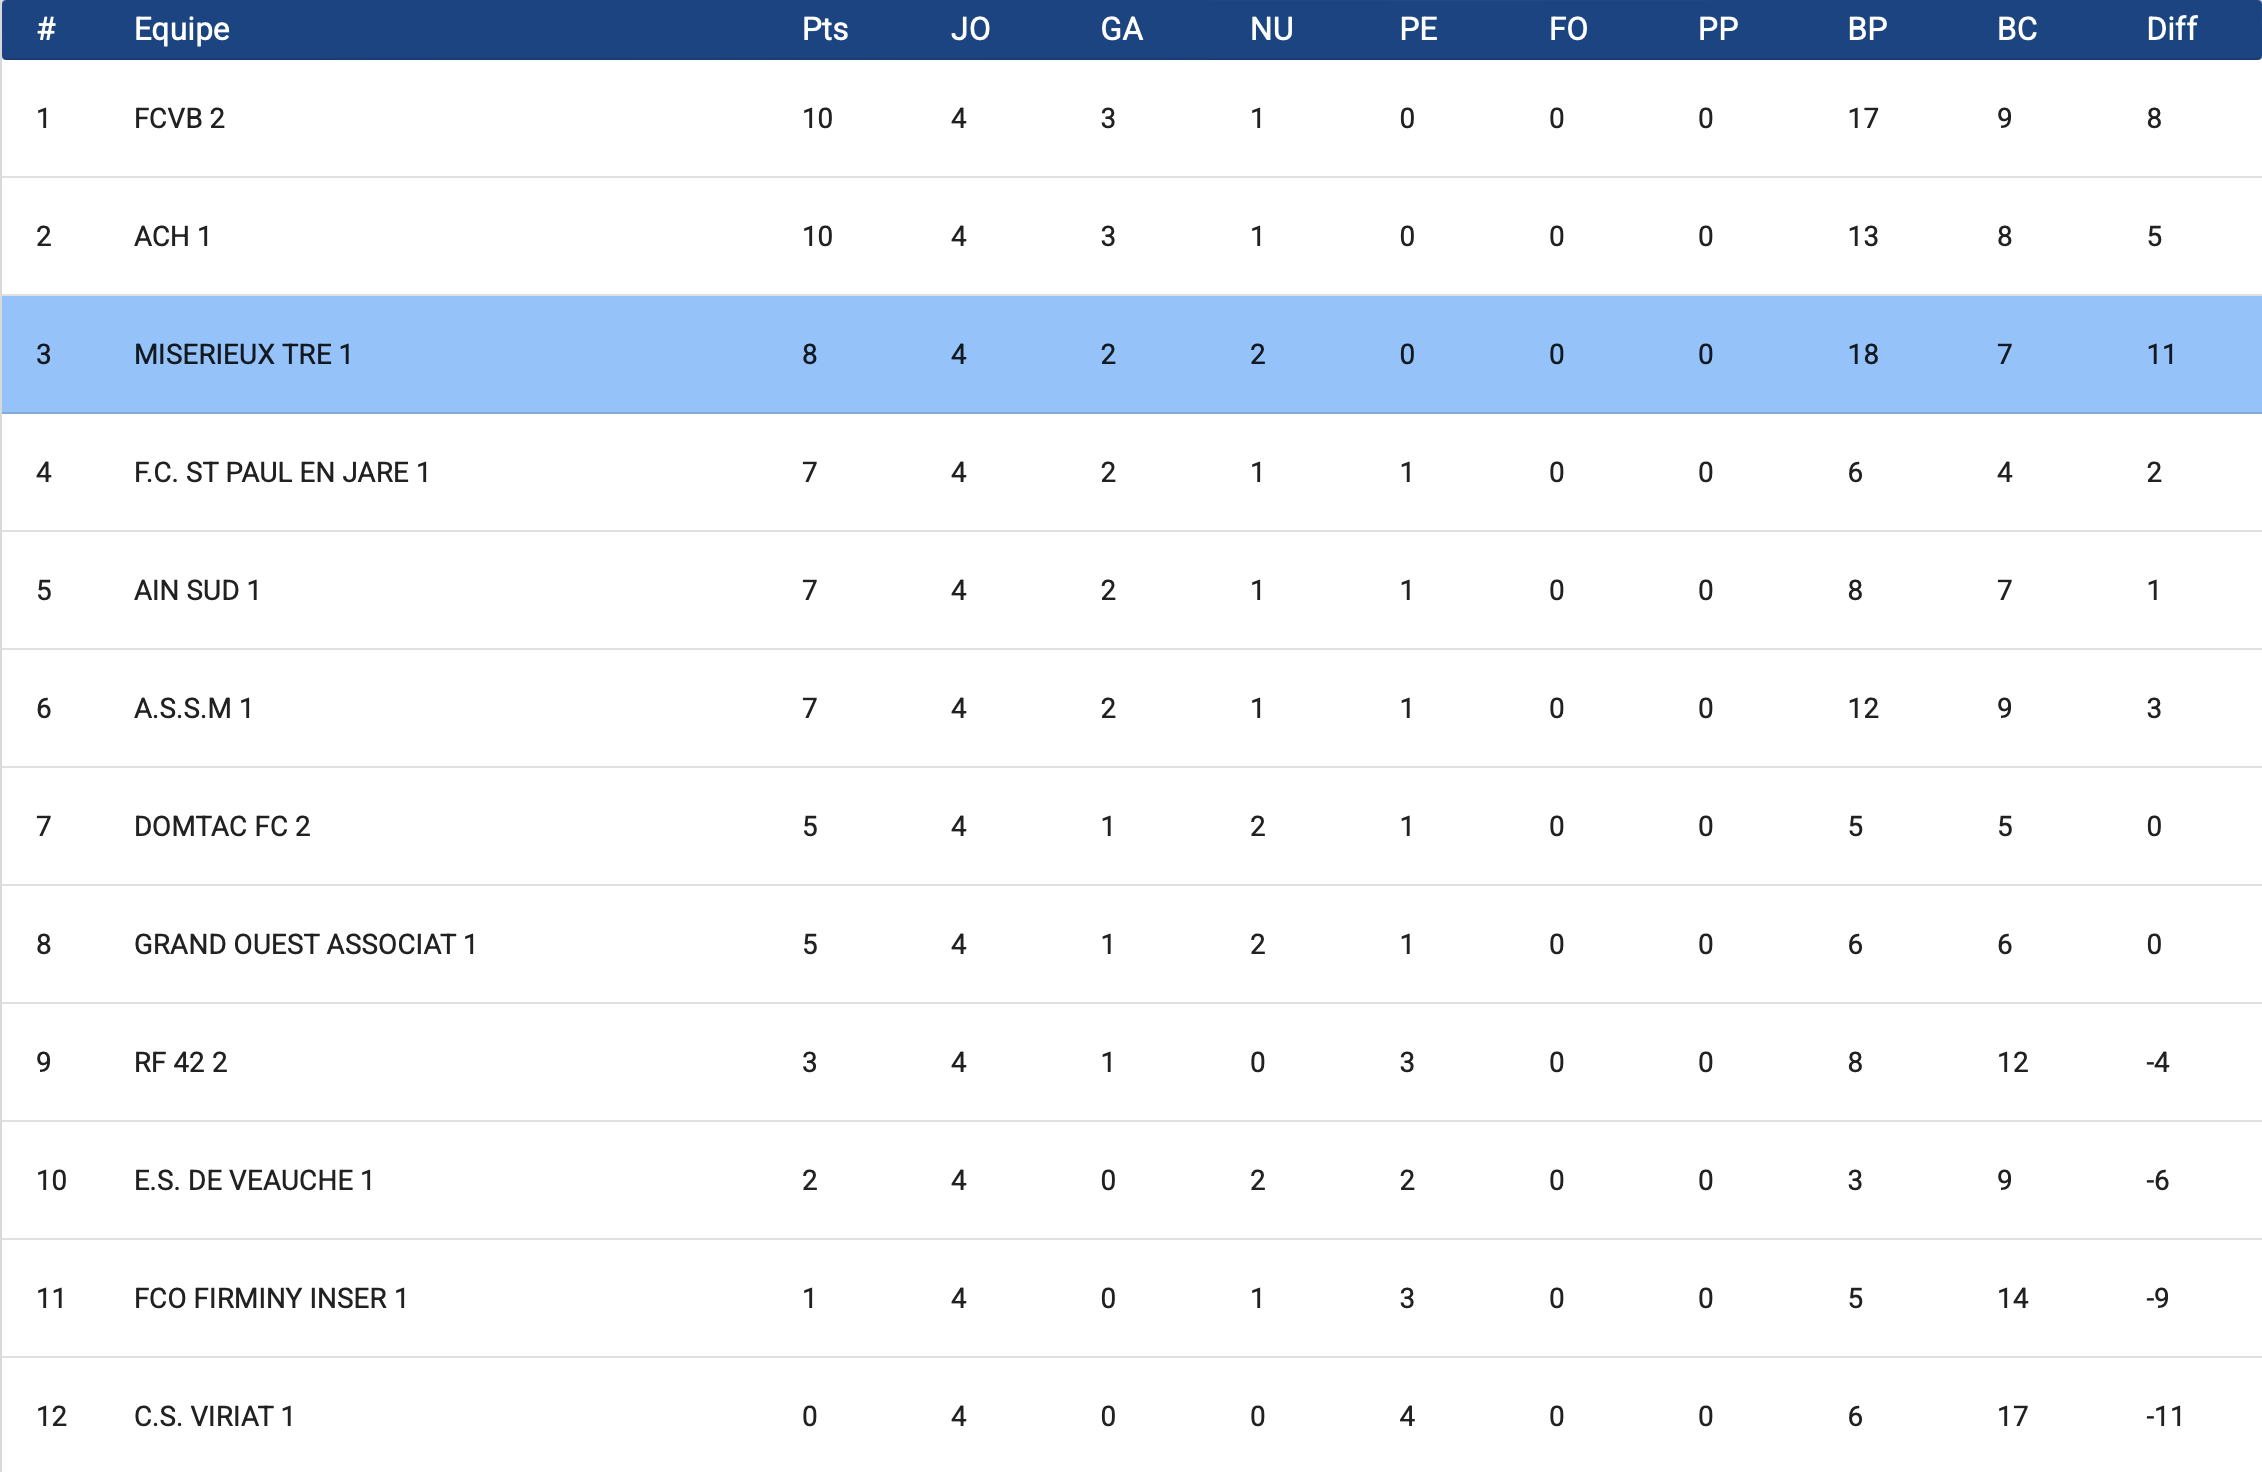Select FCO FIRMINY INSER 1 team
The width and height of the screenshot is (2262, 1472).
tap(271, 1298)
